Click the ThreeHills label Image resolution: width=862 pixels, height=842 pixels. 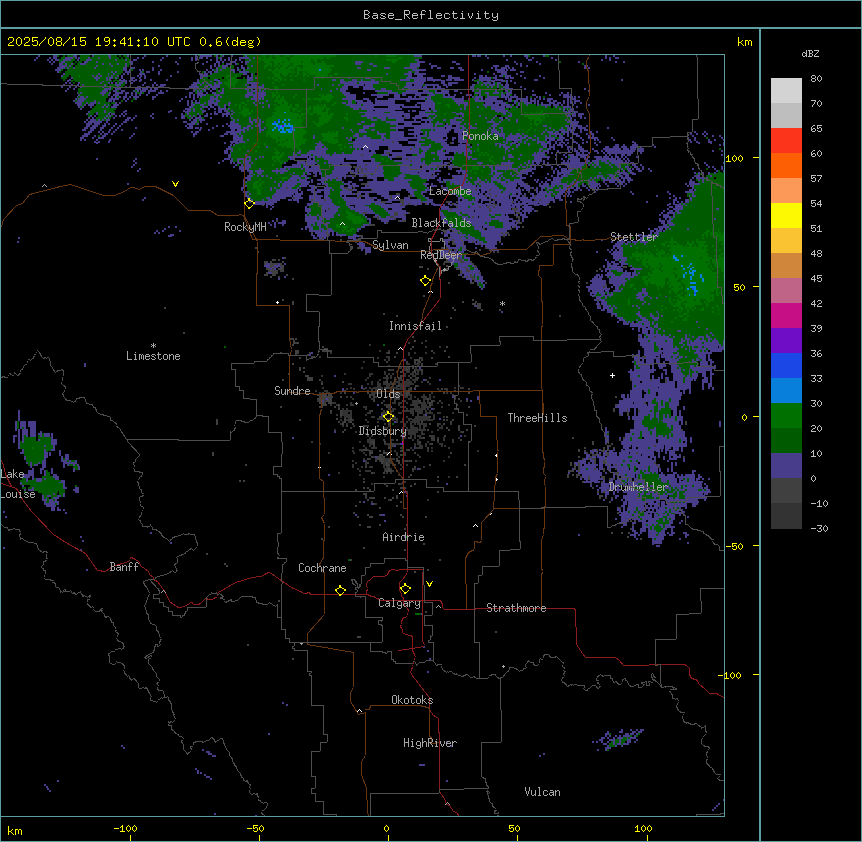click(x=537, y=418)
